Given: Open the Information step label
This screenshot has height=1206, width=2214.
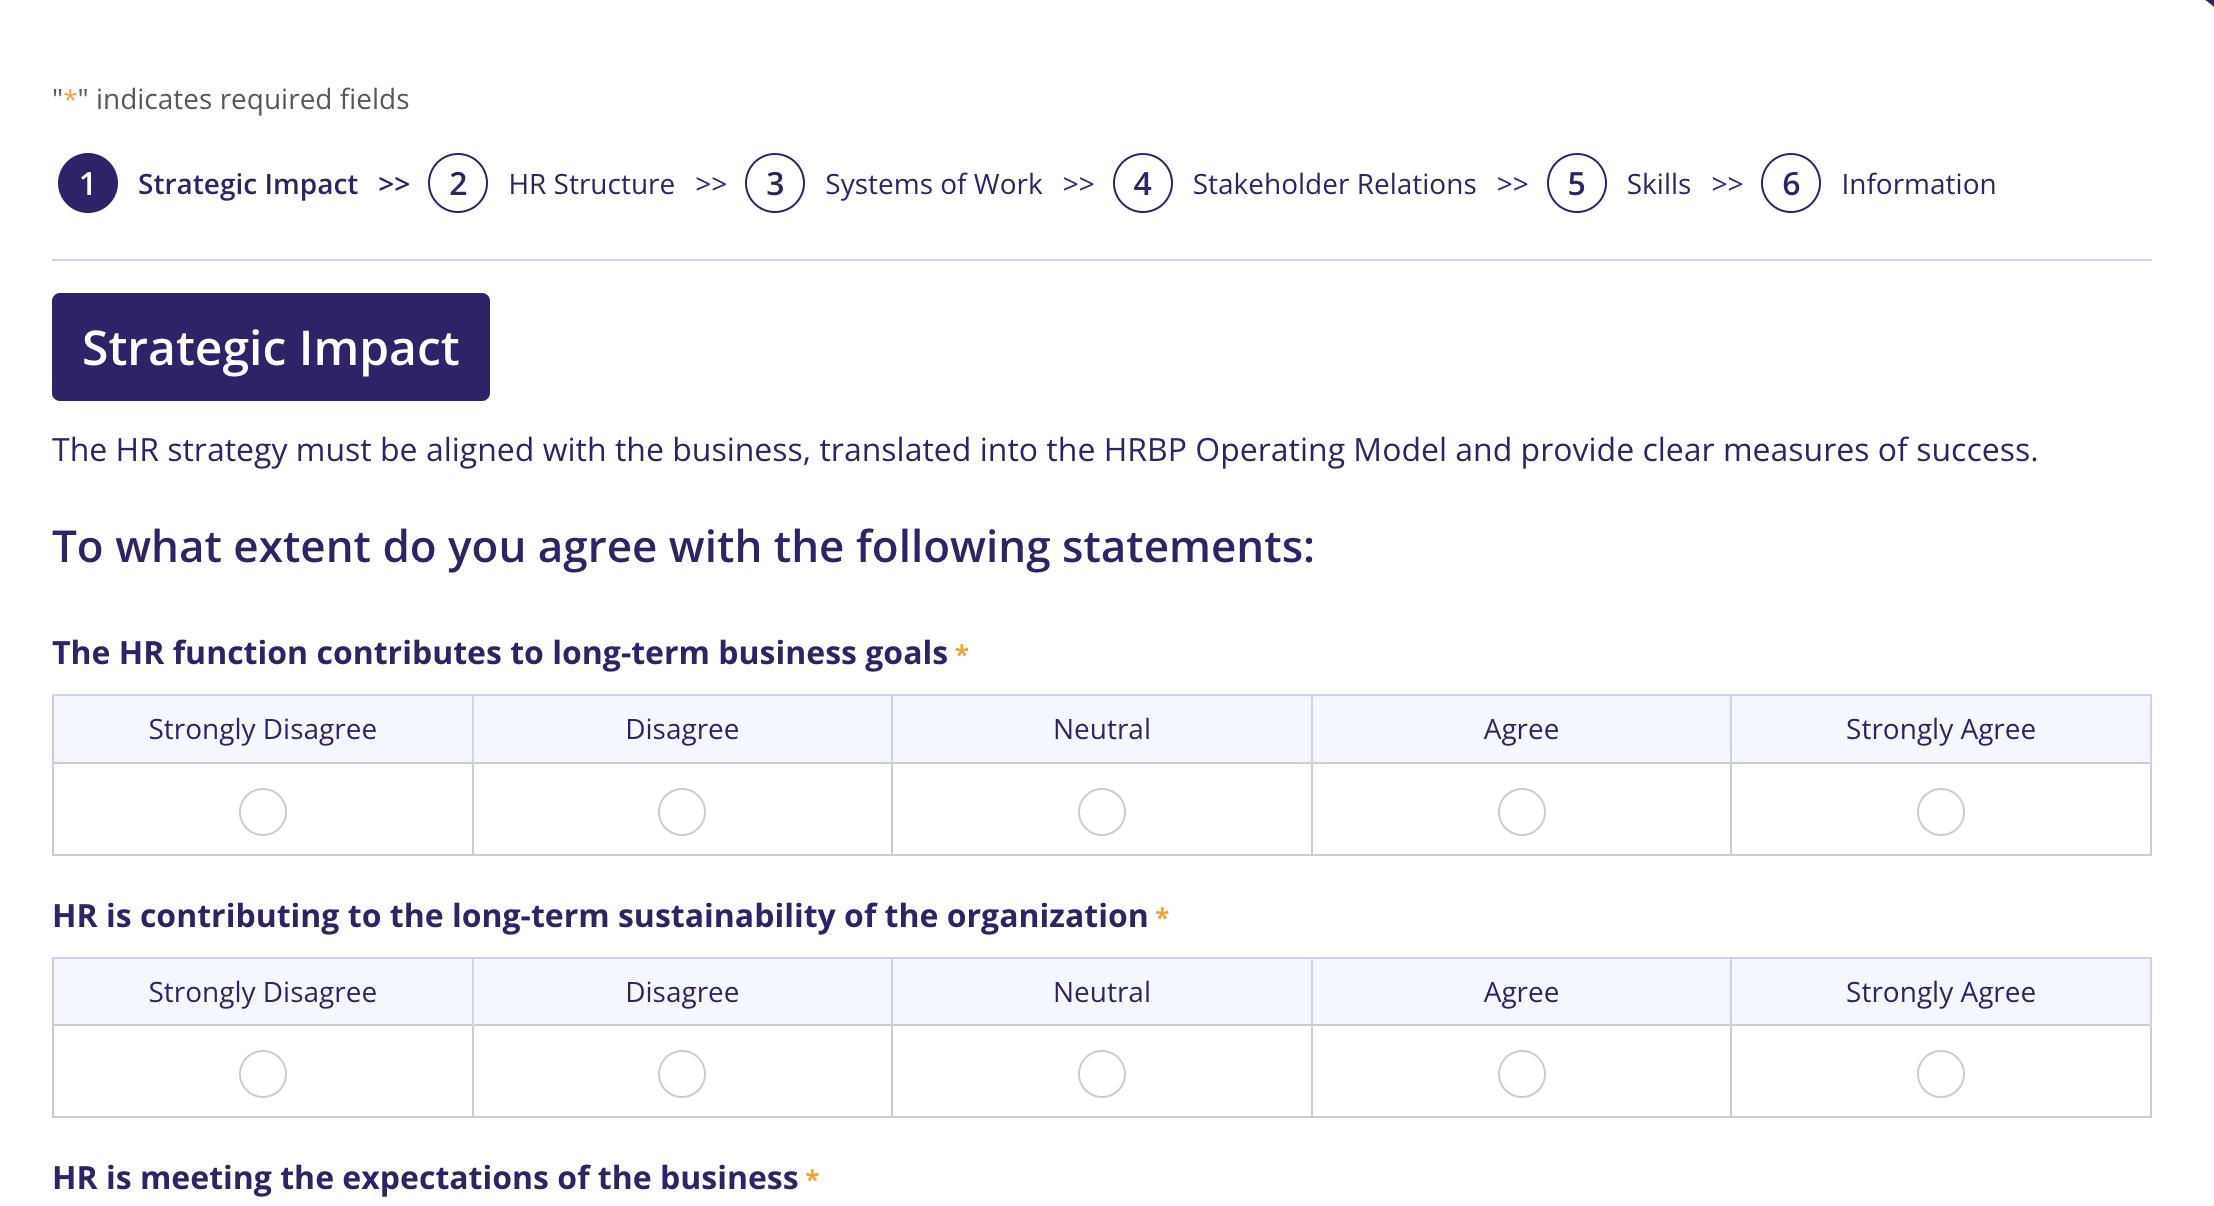Looking at the screenshot, I should (1918, 184).
